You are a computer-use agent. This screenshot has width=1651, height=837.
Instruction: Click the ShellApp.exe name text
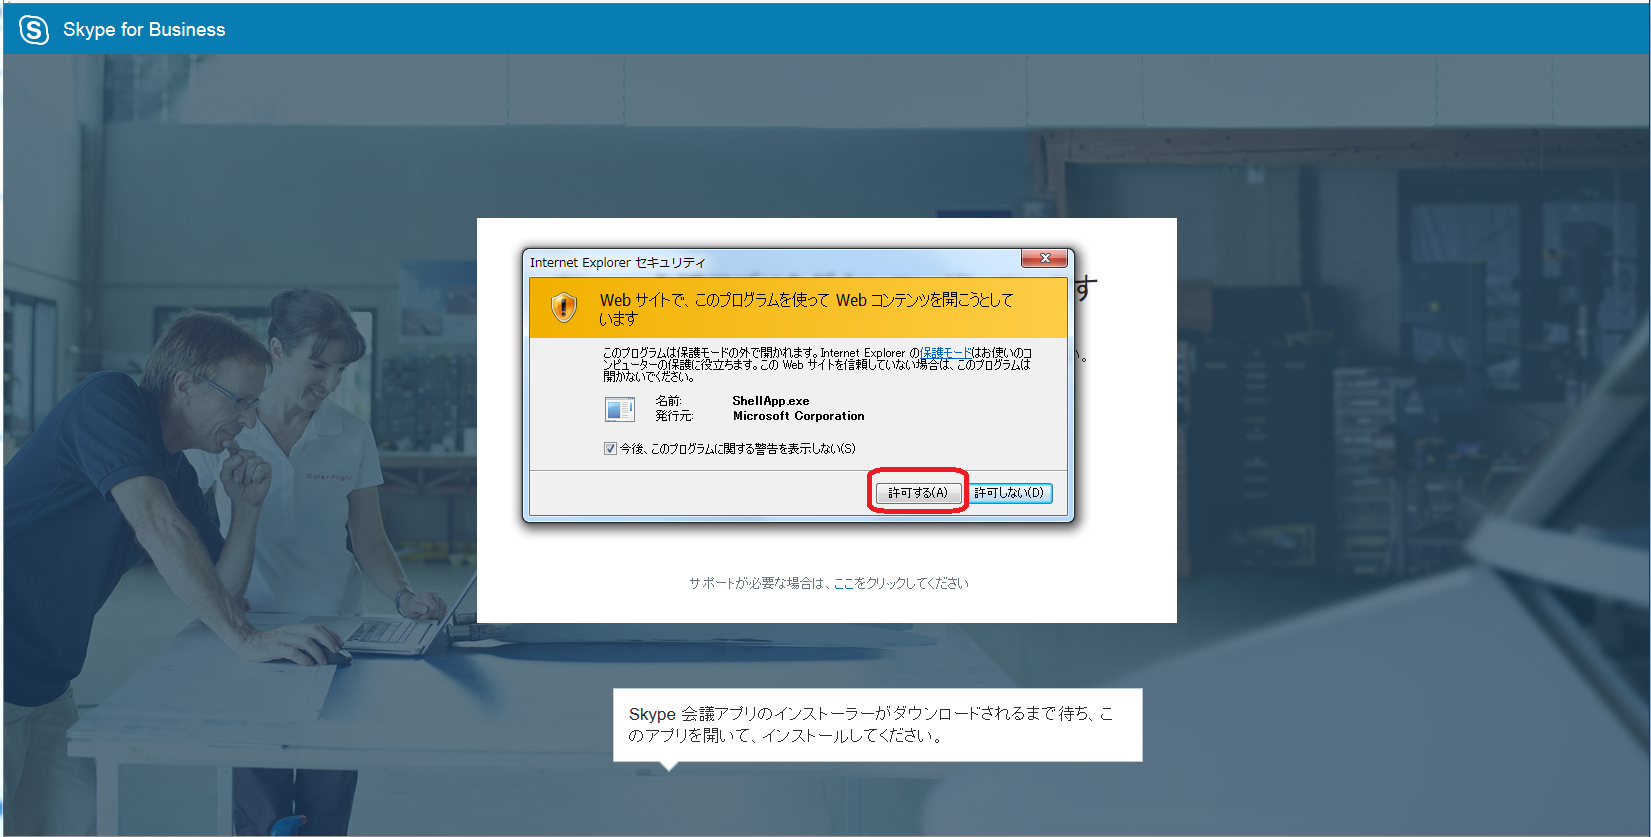[771, 401]
